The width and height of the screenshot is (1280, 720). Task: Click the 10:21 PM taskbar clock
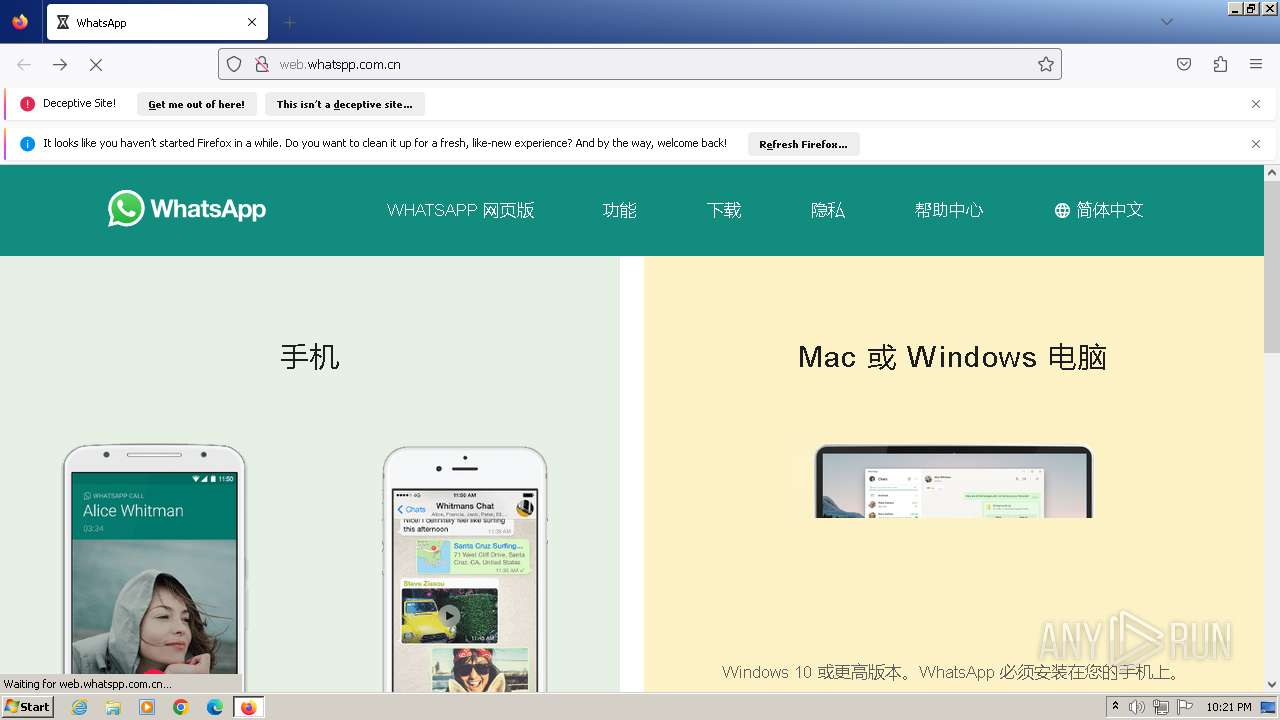(x=1229, y=707)
